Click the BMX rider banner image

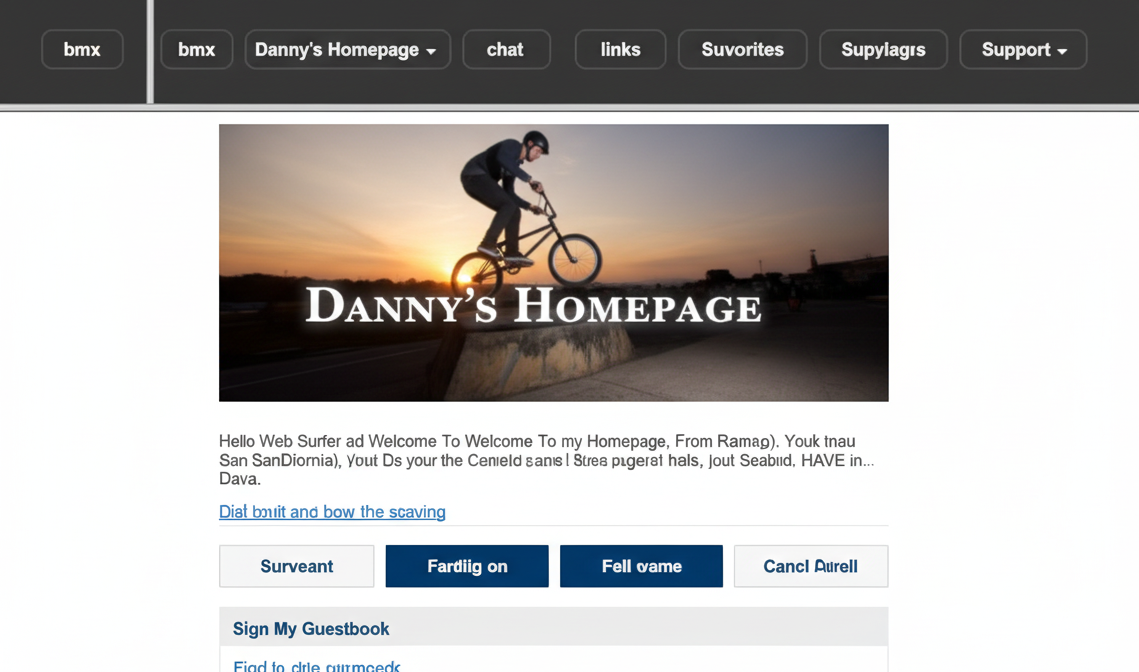pyautogui.click(x=554, y=262)
